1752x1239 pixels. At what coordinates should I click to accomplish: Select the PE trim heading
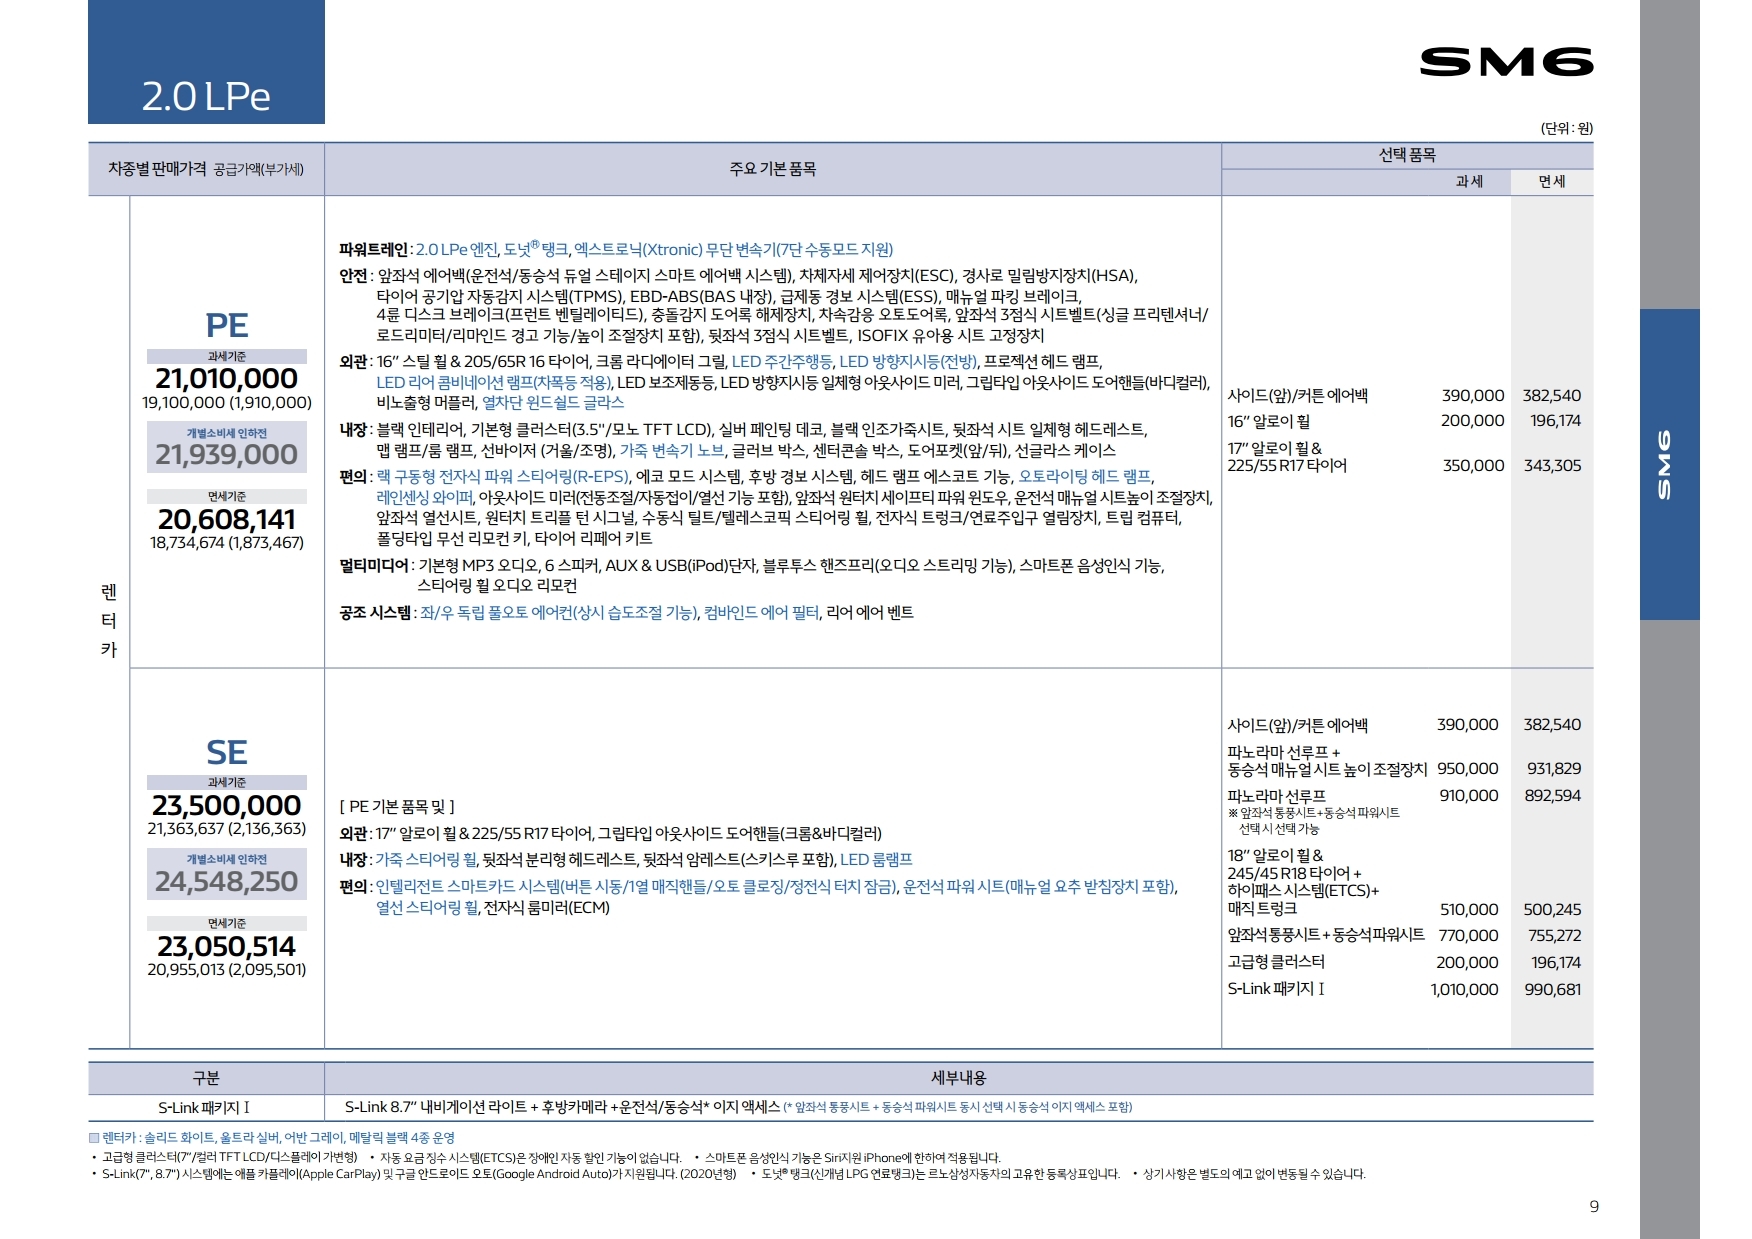(227, 325)
